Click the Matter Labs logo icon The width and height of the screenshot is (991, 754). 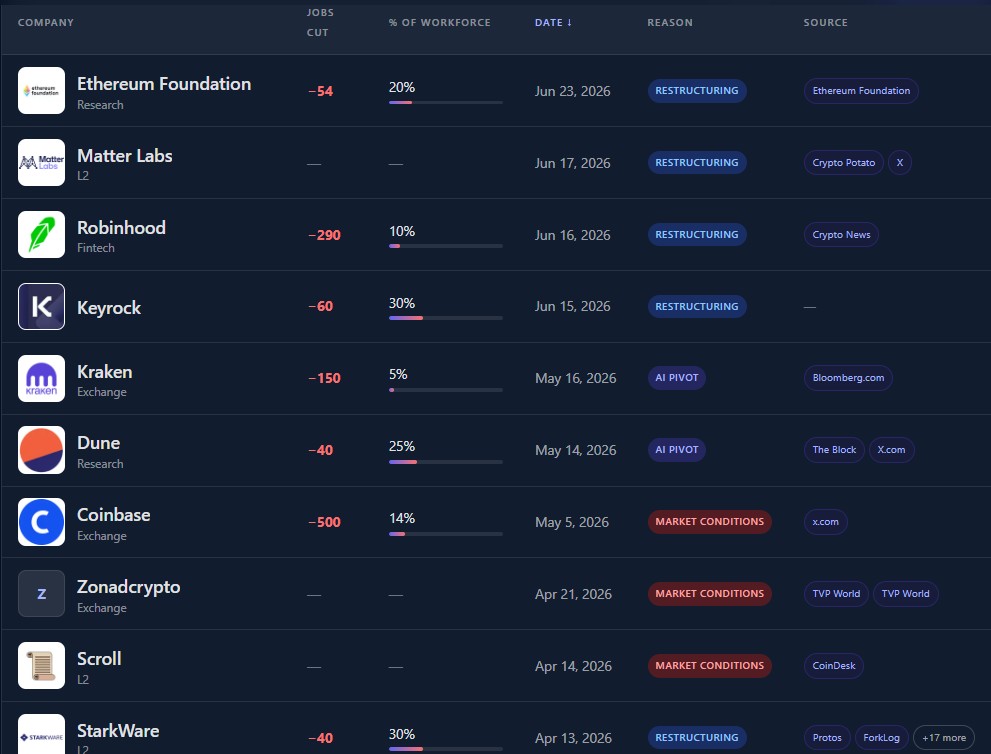(x=41, y=162)
